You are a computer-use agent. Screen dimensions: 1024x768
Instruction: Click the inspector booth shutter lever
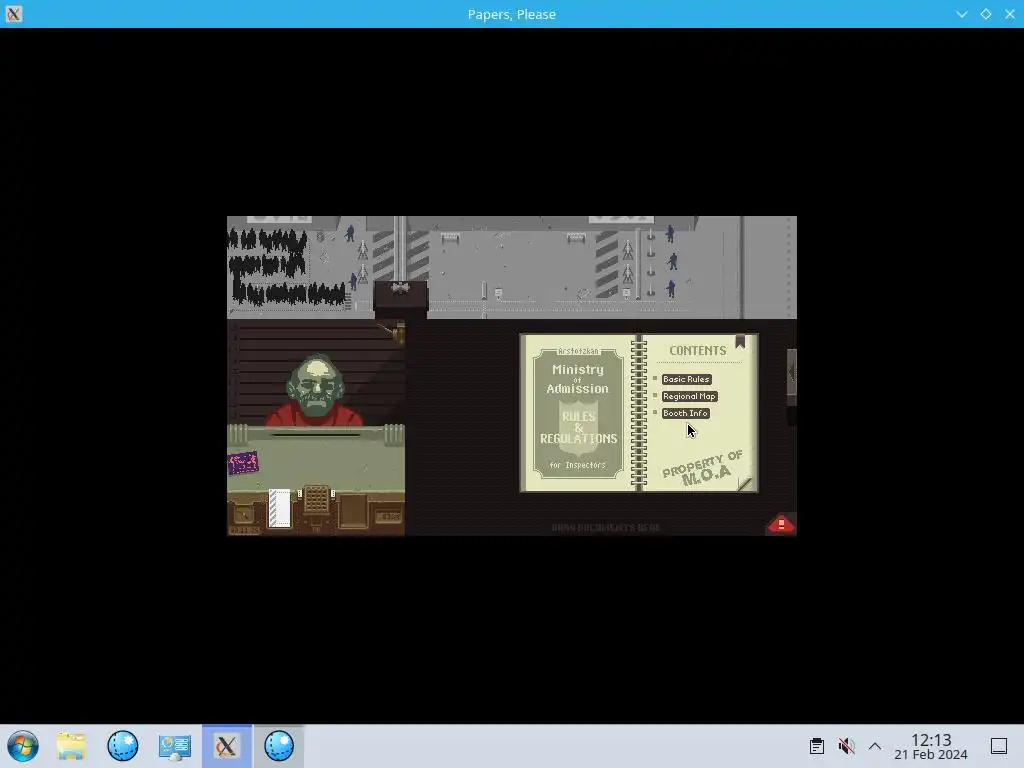(x=398, y=332)
